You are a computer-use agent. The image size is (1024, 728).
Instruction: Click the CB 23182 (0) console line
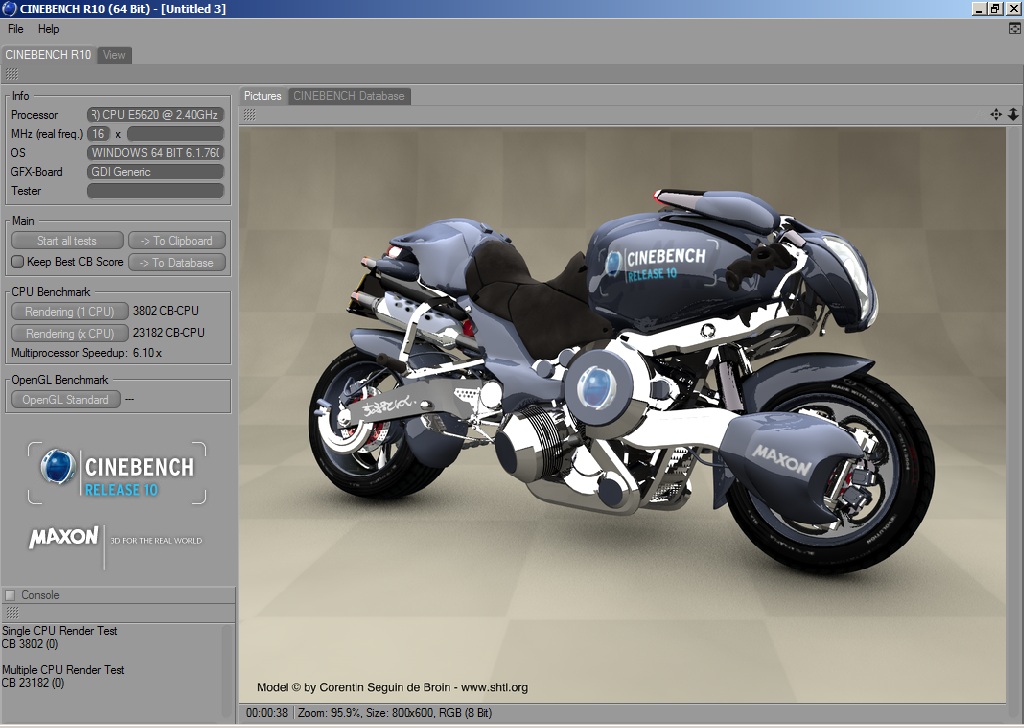coord(33,683)
